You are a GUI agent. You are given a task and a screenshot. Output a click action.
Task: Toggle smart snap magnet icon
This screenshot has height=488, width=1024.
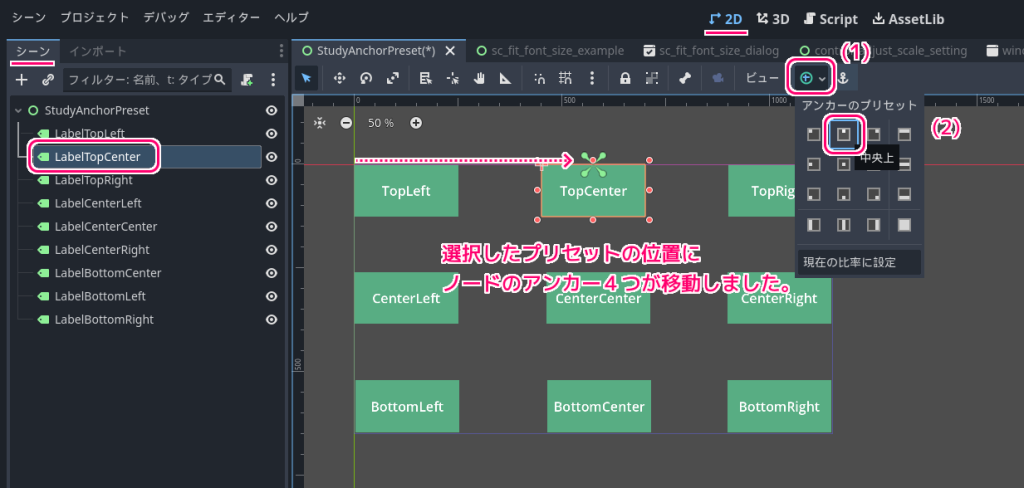539,78
